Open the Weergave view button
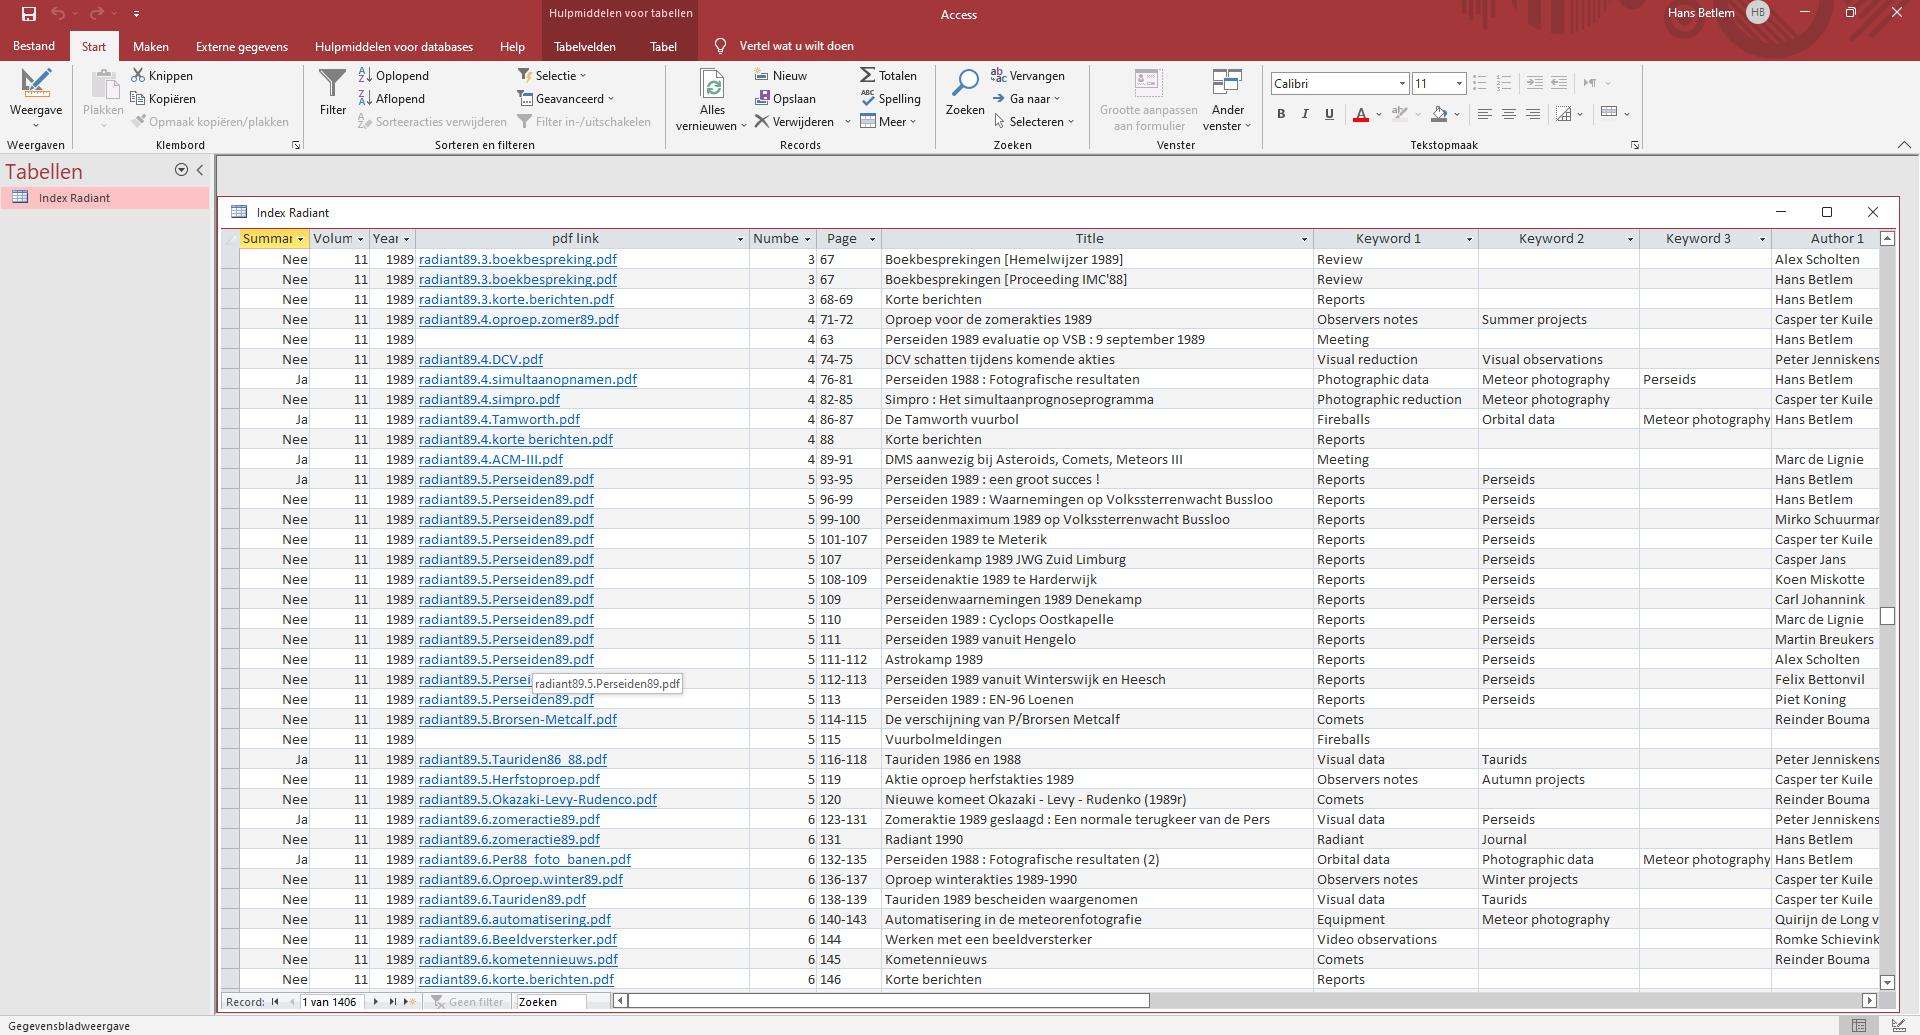 point(36,98)
